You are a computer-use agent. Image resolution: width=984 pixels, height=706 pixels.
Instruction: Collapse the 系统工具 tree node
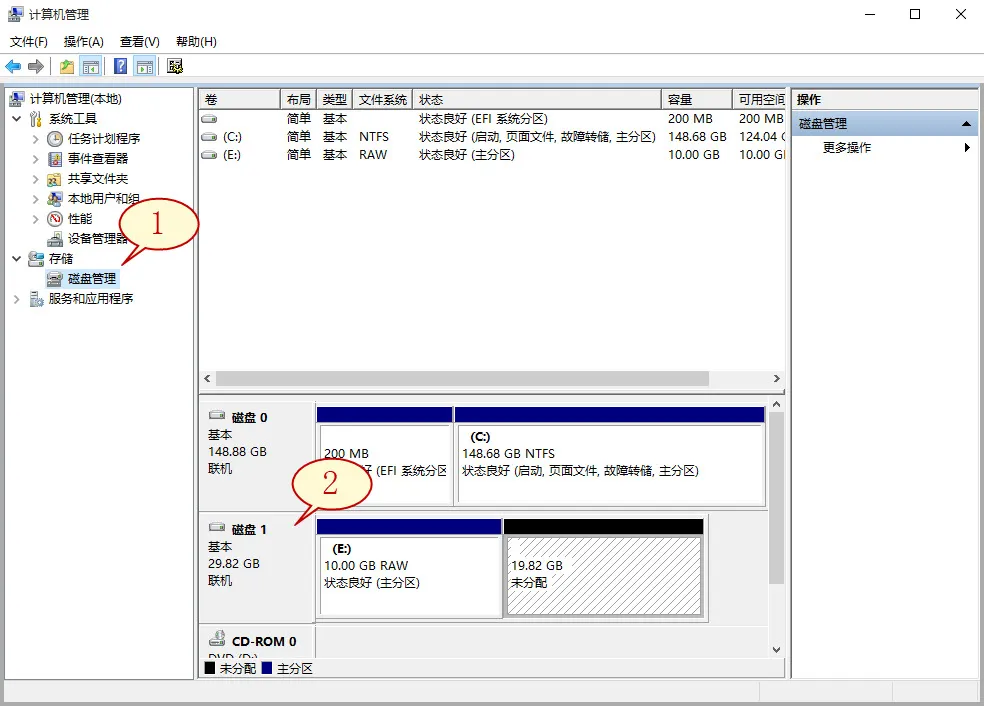point(17,119)
